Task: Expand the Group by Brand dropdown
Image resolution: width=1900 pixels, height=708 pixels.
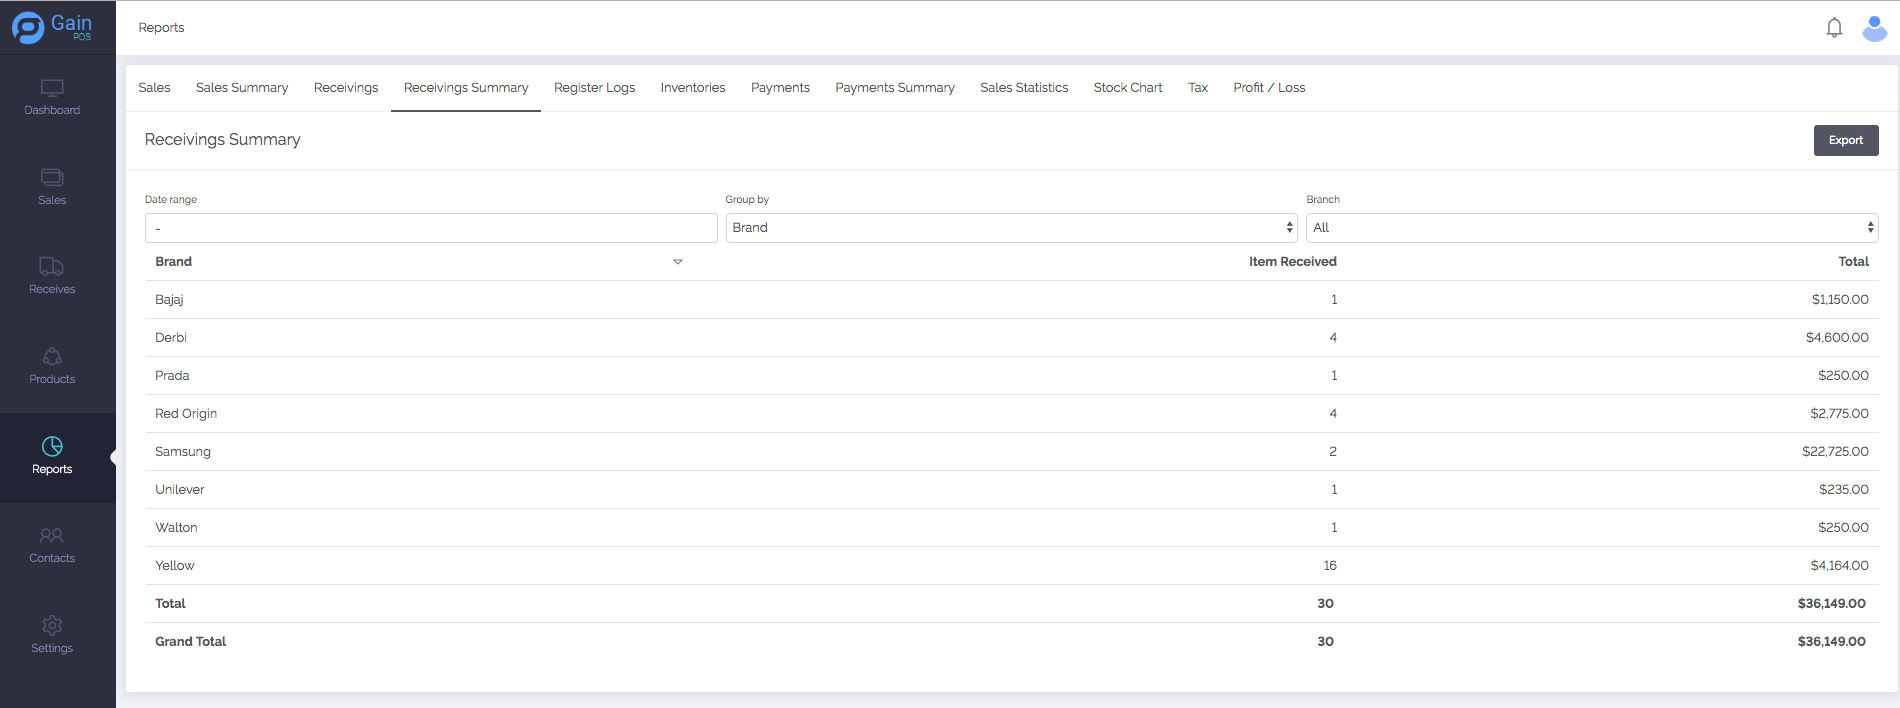Action: point(1010,228)
